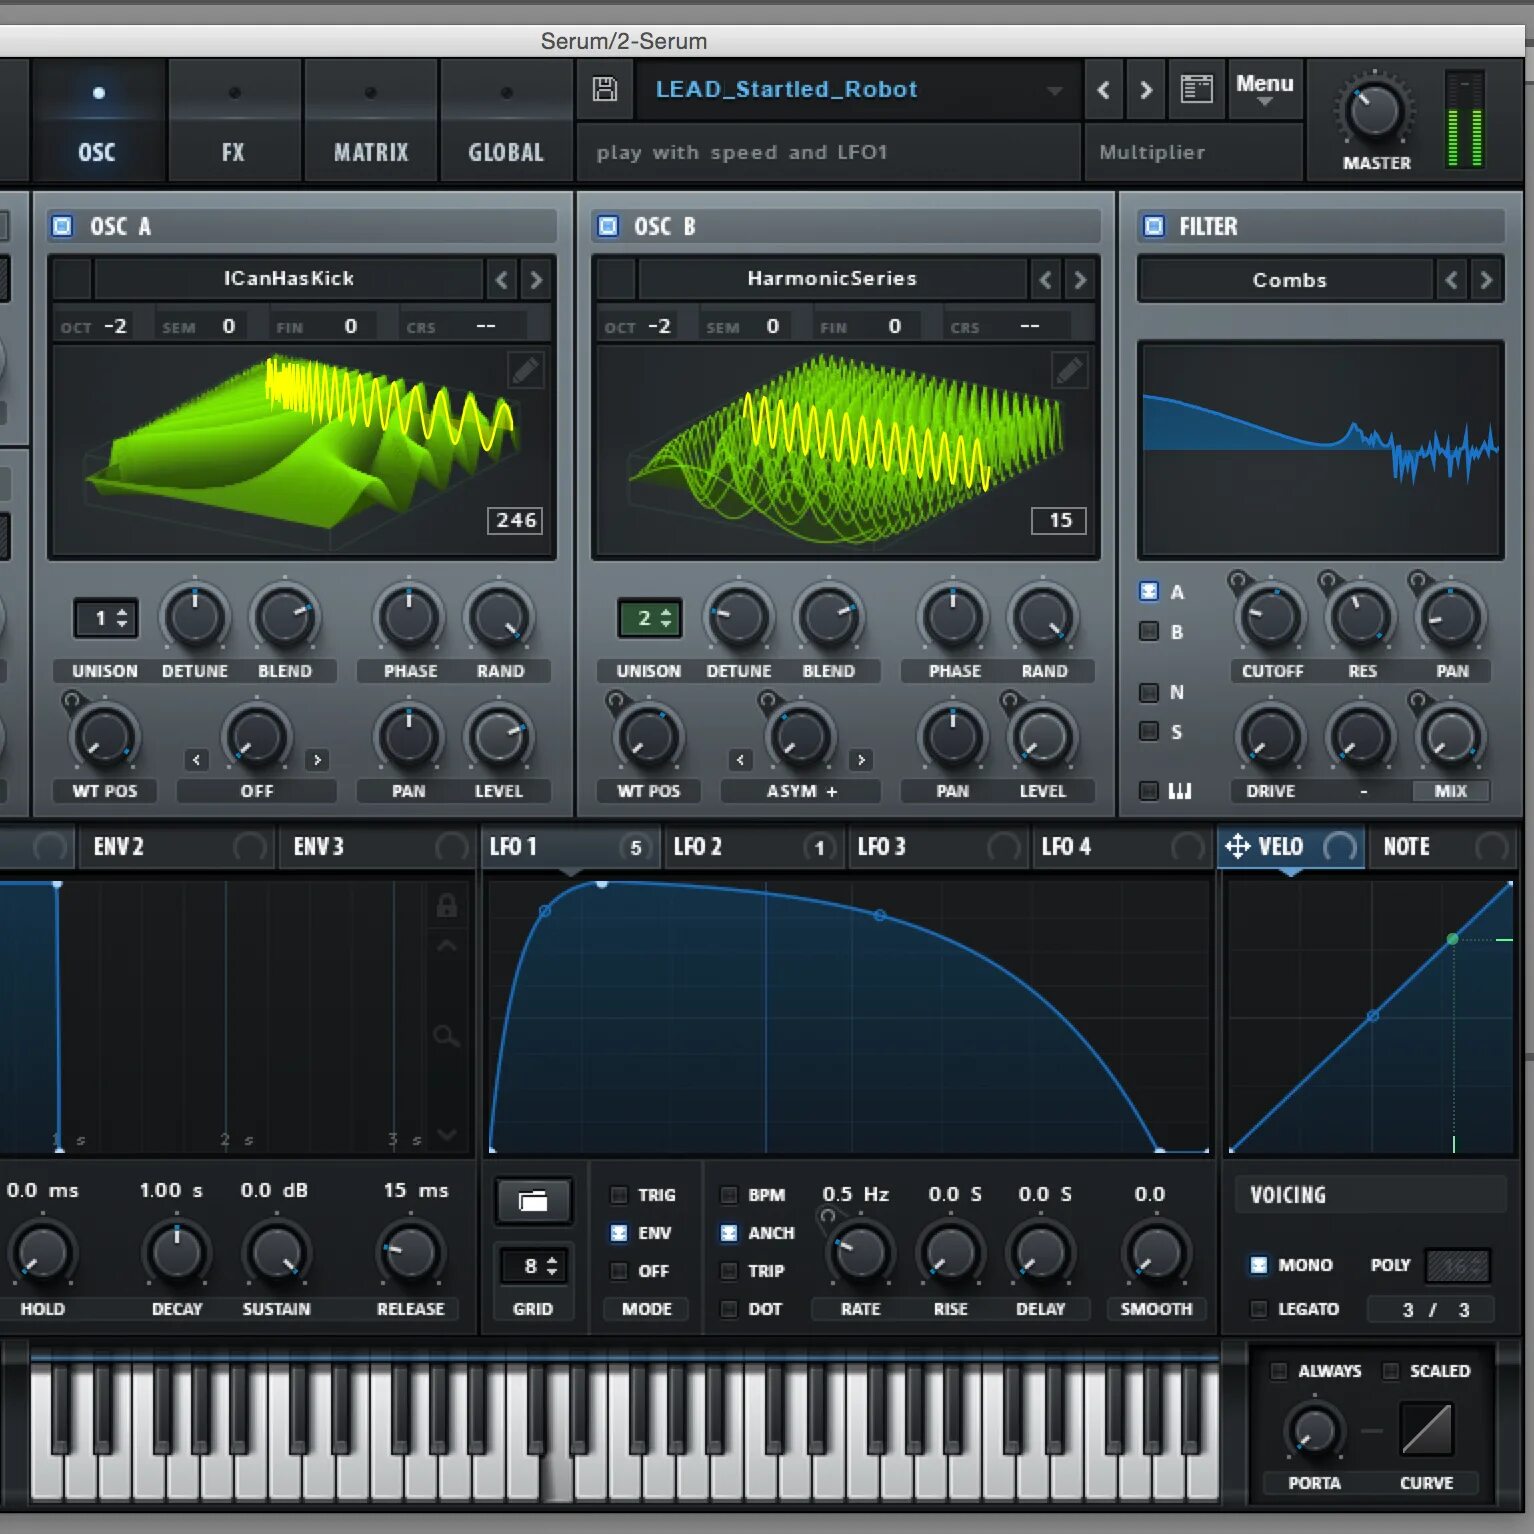Screen dimensions: 1534x1534
Task: Switch to the GLOBAL tab
Action: (x=506, y=122)
